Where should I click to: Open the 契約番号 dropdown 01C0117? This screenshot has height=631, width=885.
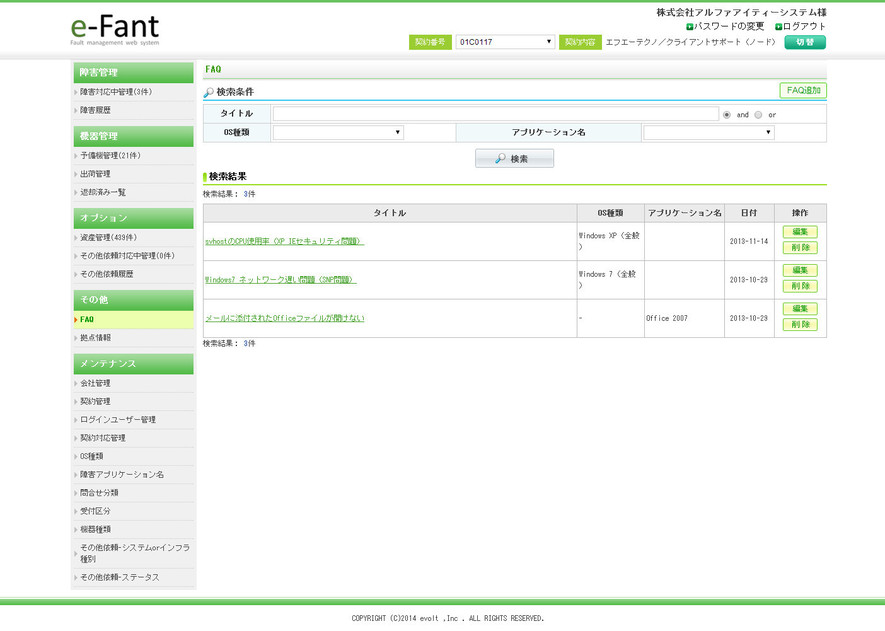(505, 42)
